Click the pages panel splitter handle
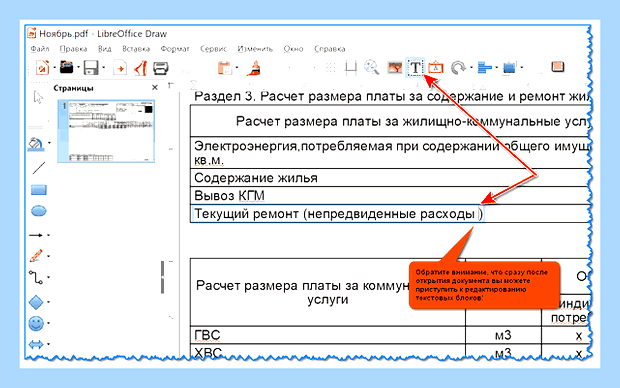This screenshot has height=388, width=620. click(x=162, y=277)
